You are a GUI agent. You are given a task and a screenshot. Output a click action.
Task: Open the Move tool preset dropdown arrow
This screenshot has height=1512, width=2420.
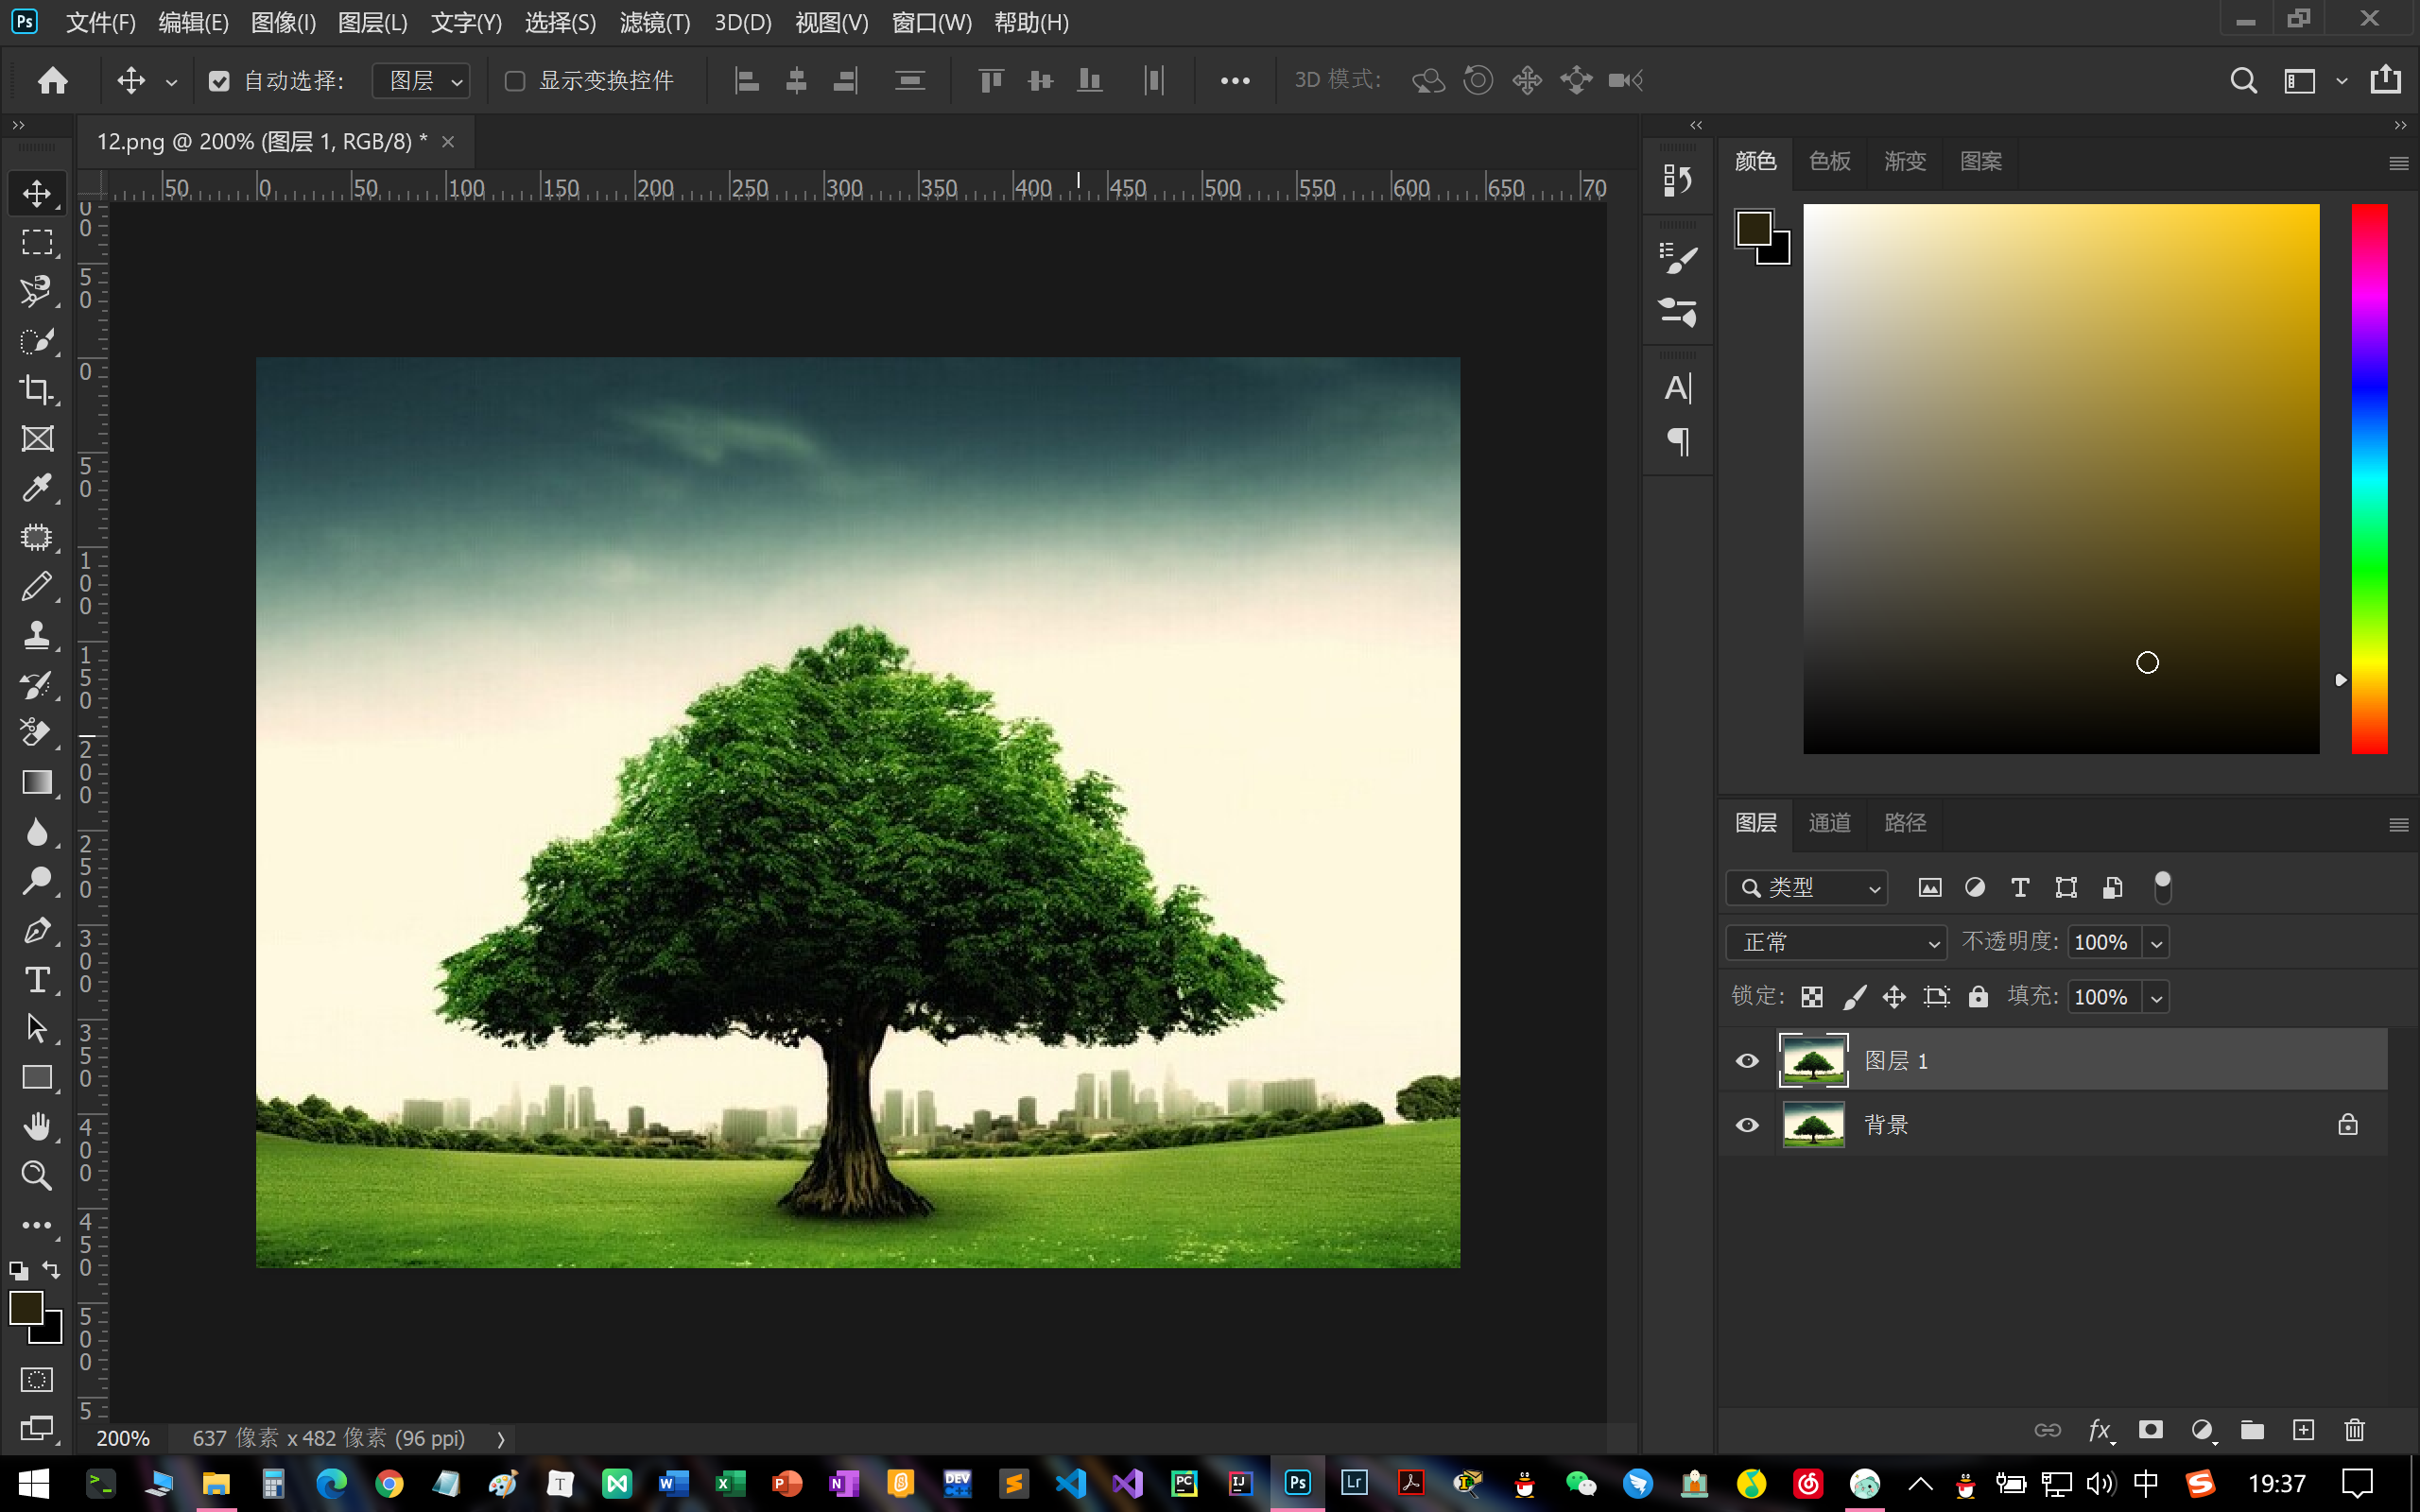[x=171, y=82]
